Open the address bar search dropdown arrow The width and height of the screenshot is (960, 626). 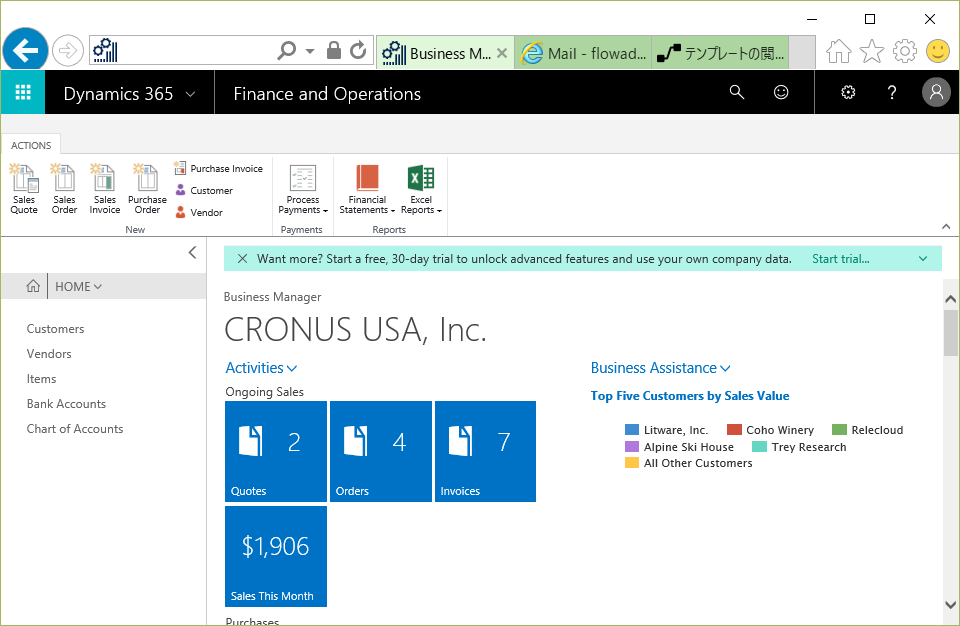(x=310, y=51)
